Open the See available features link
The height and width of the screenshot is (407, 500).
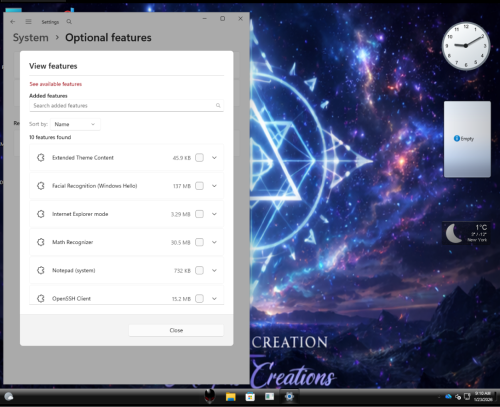56,84
